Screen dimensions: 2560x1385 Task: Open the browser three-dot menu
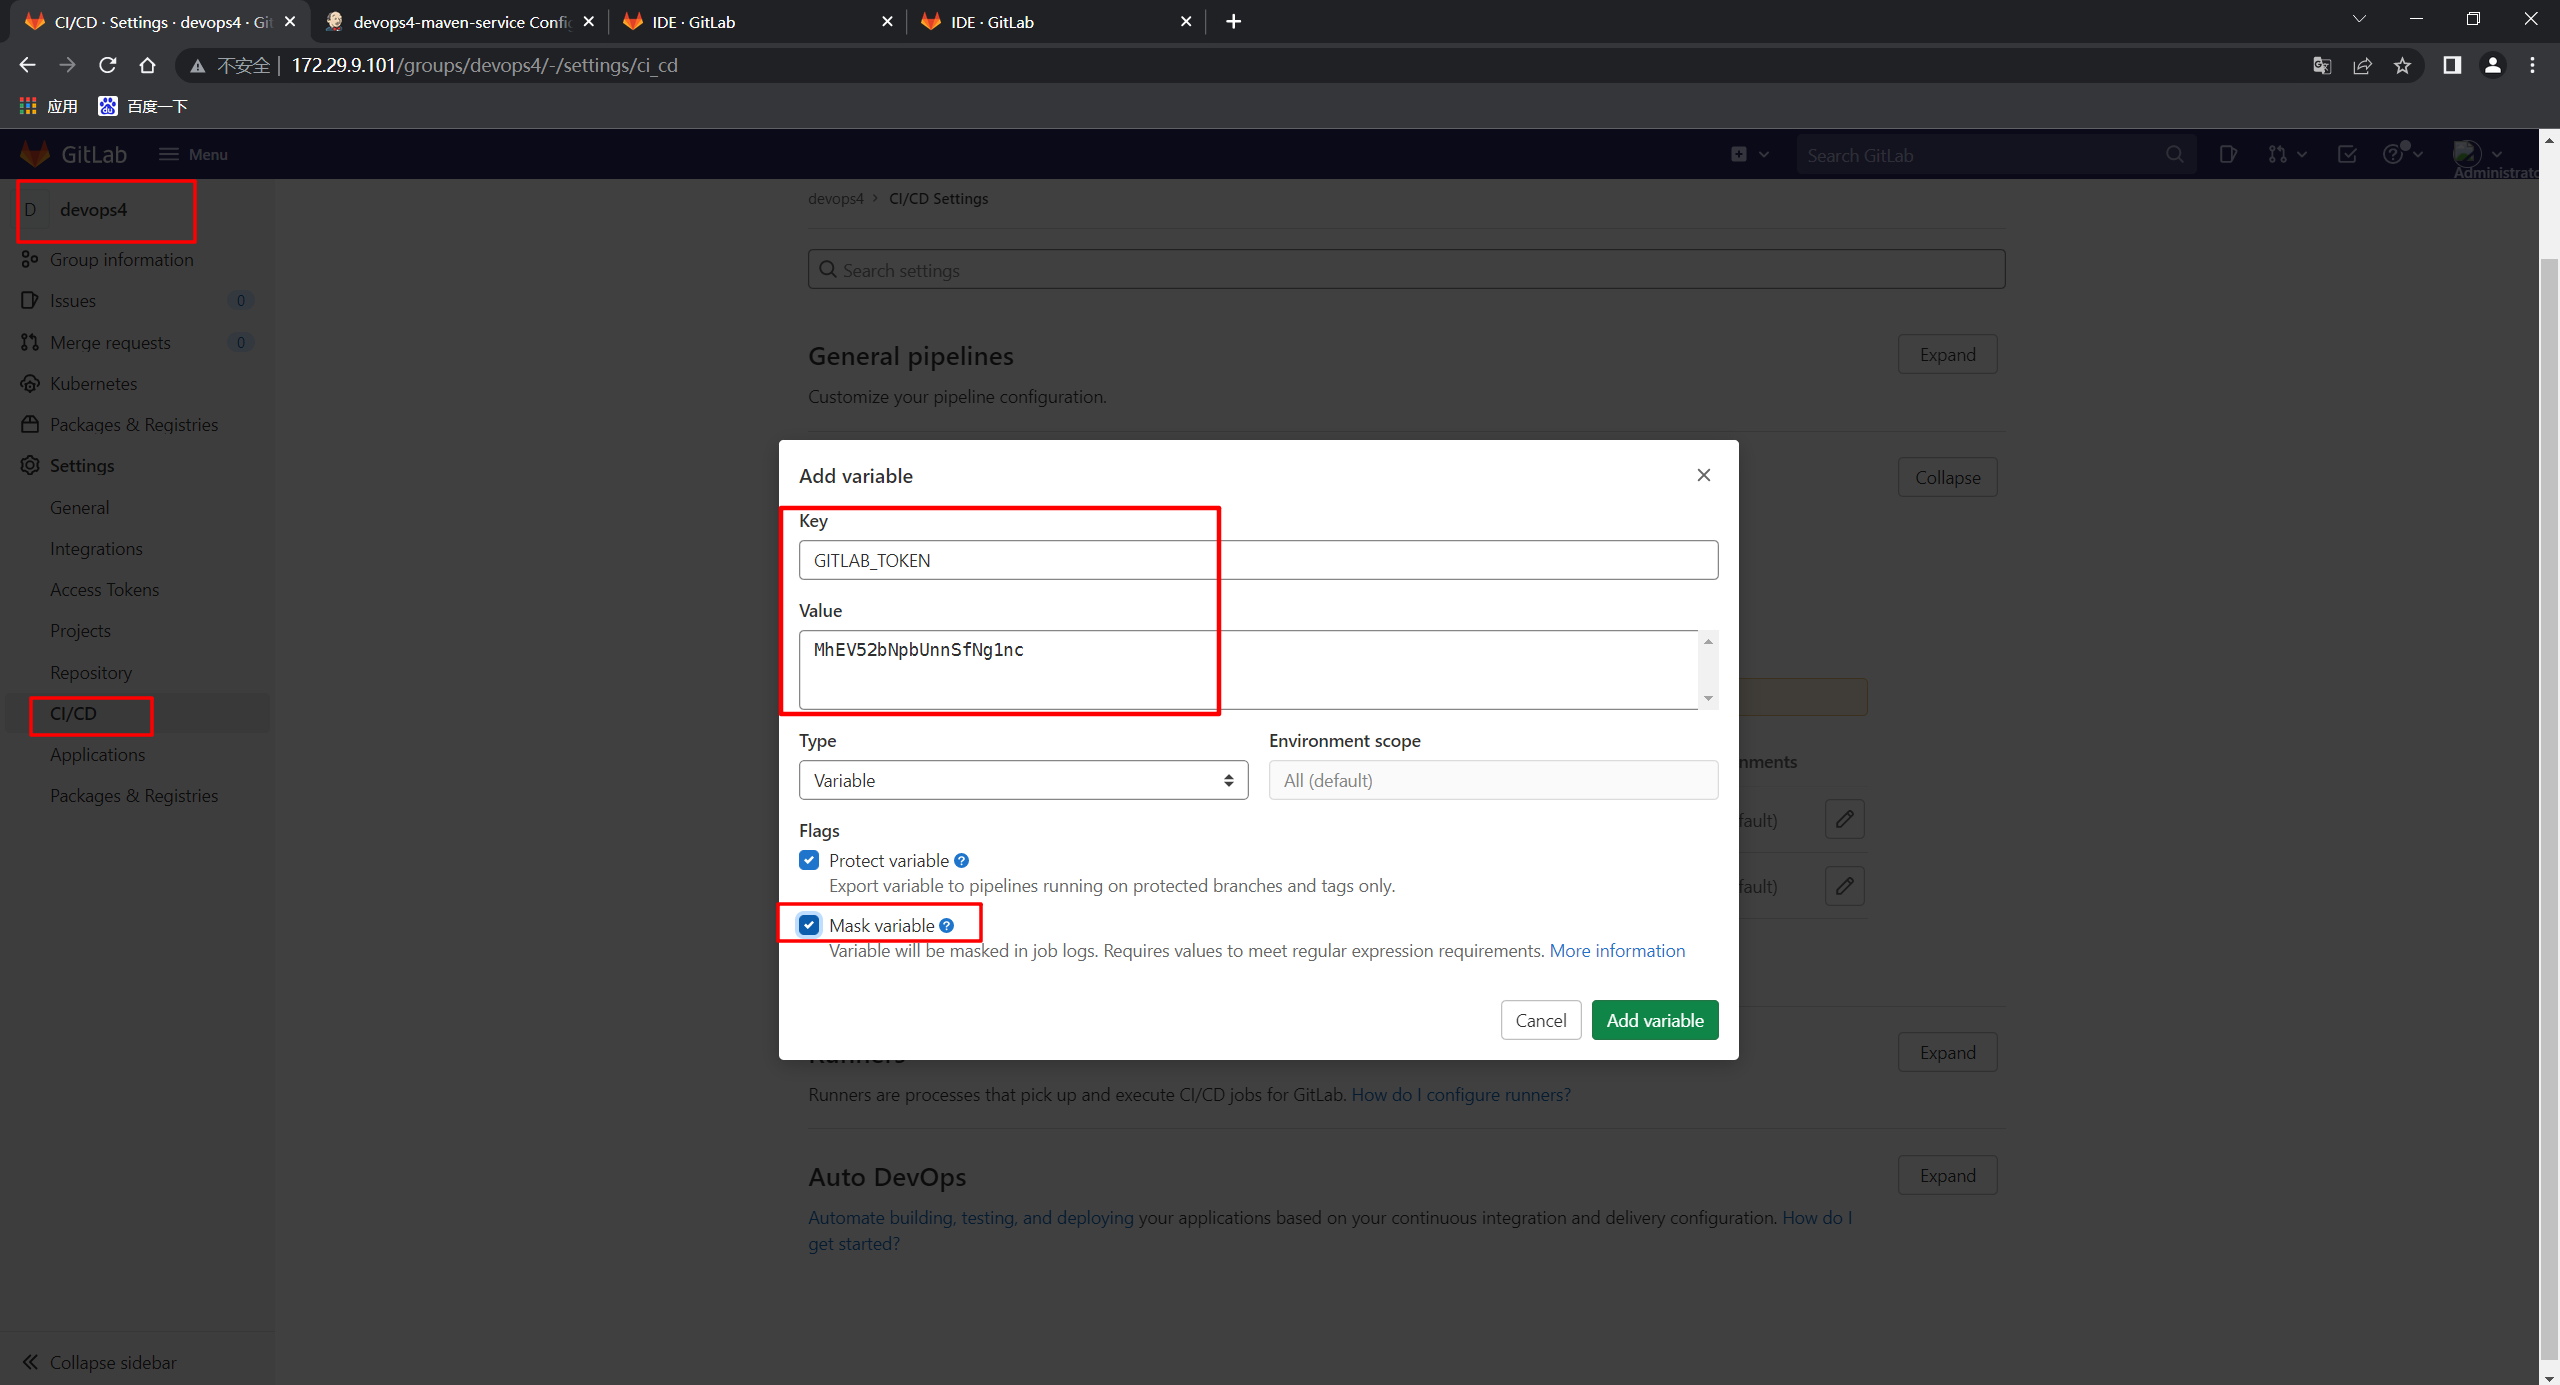point(2532,65)
